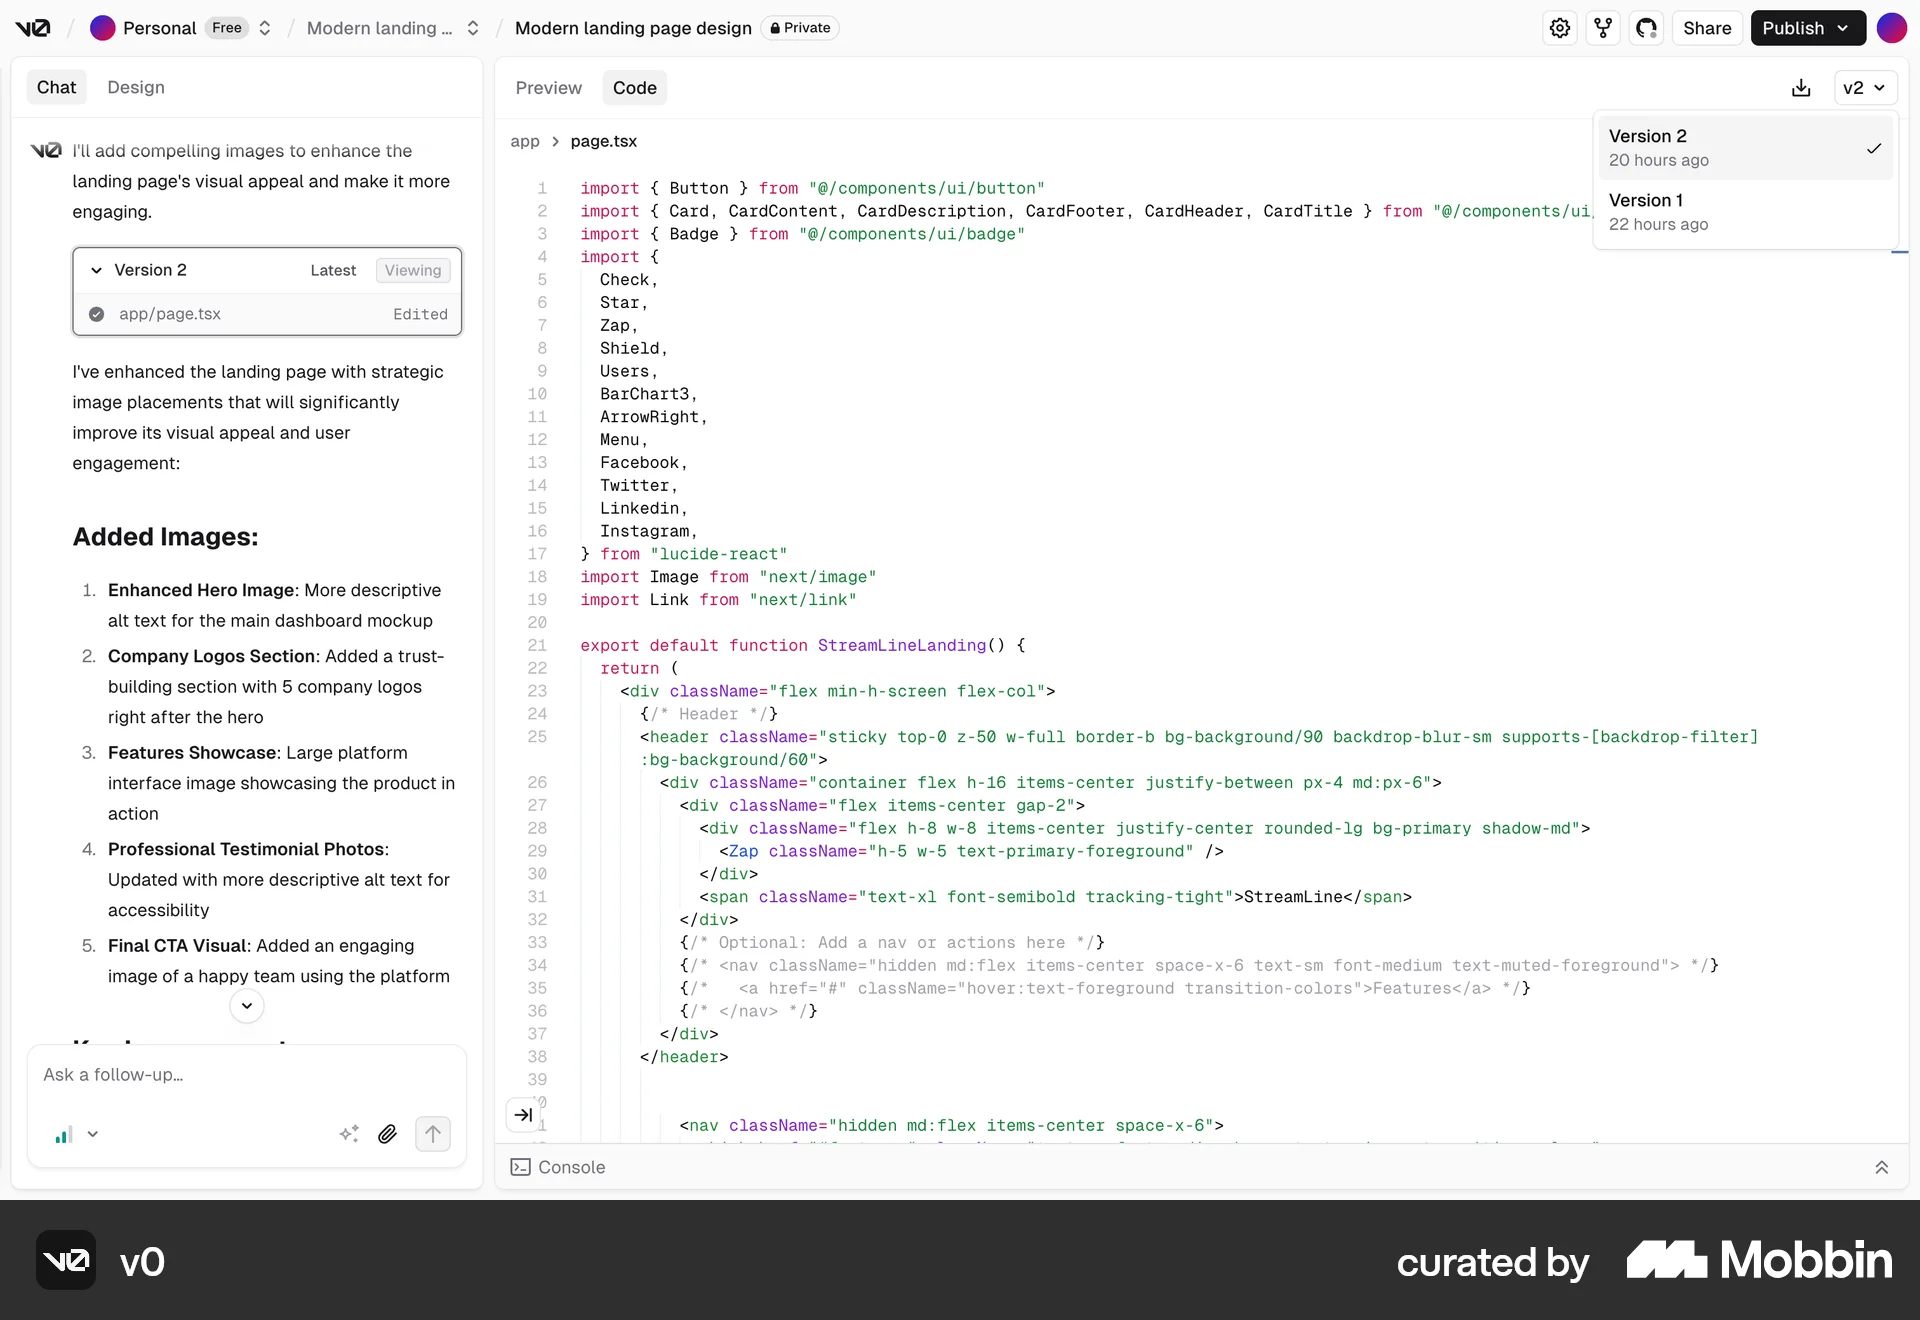
Task: Click the purple account avatar circle
Action: (x=1892, y=28)
